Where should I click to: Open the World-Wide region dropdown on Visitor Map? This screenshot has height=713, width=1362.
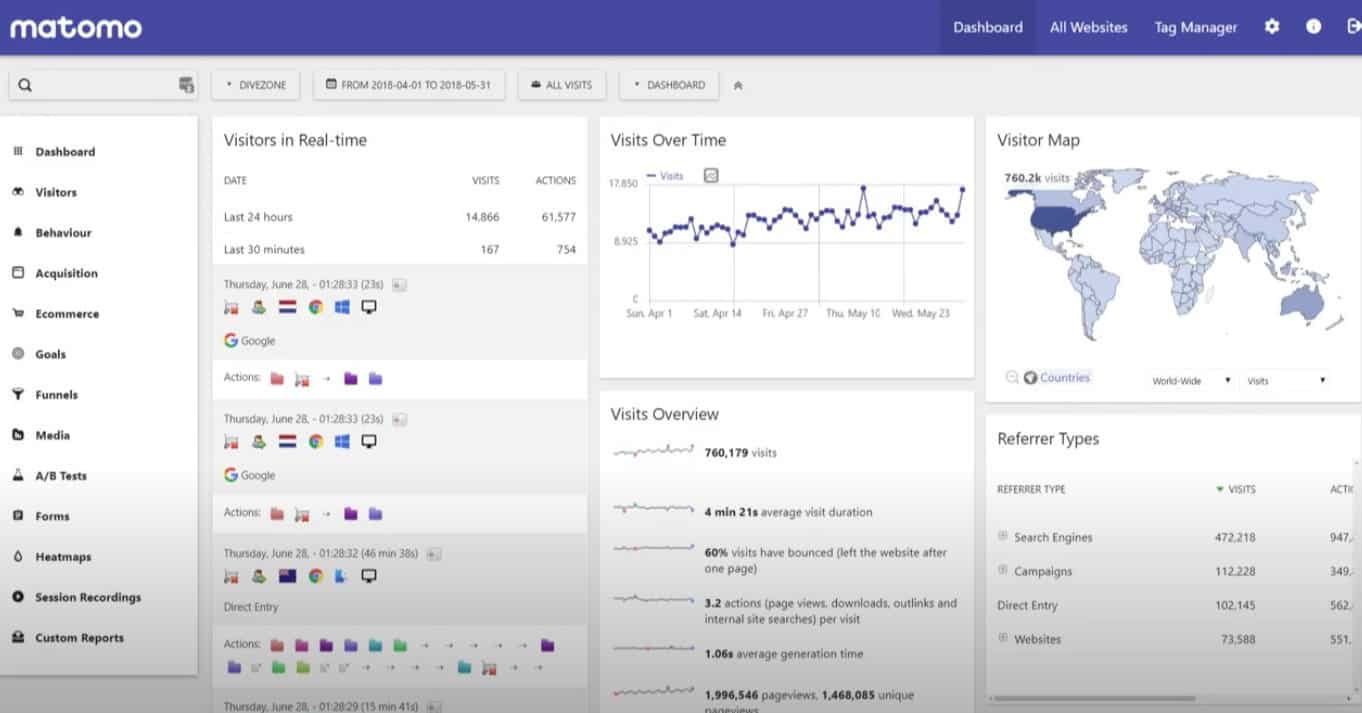pyautogui.click(x=1190, y=381)
